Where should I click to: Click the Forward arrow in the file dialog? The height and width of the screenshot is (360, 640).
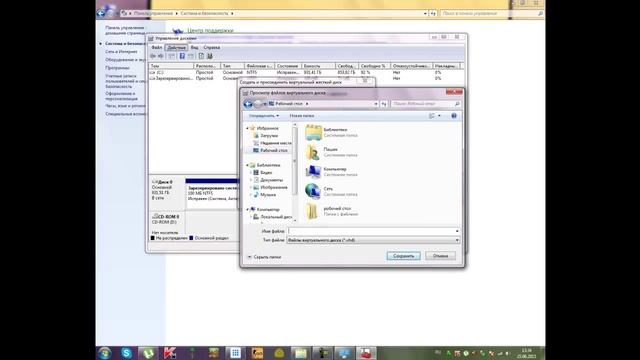(258, 104)
